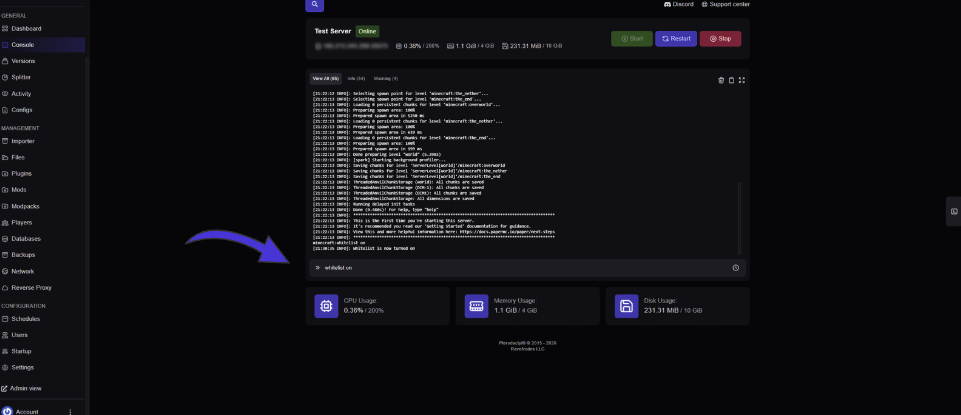Screen dimensions: 961x415
Task: Open Players in the sidebar
Action: (18, 223)
